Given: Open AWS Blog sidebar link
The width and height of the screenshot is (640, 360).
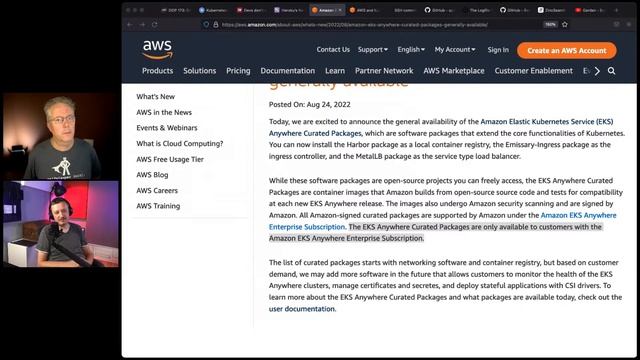Looking at the screenshot, I should pos(152,175).
